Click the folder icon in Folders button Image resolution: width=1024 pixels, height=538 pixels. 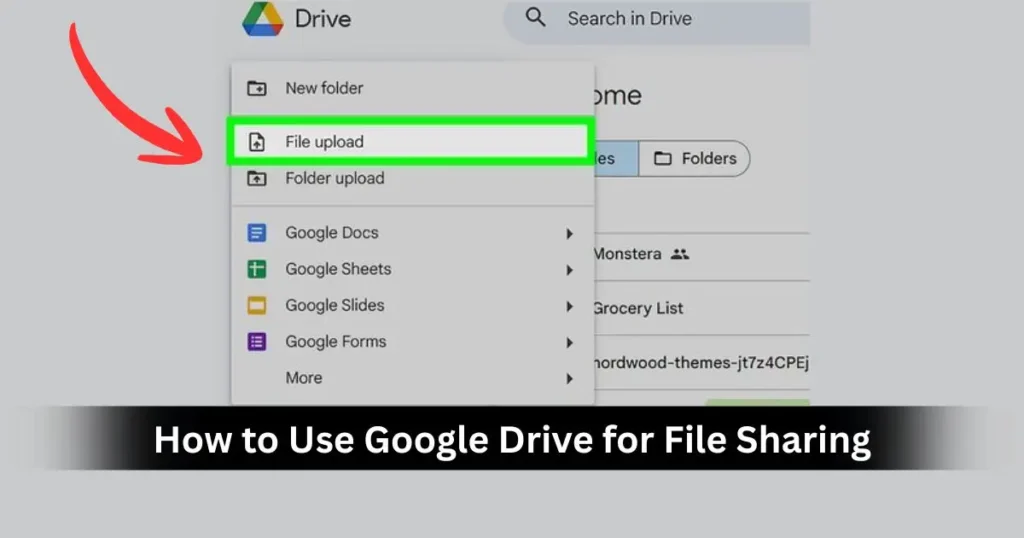tap(663, 159)
